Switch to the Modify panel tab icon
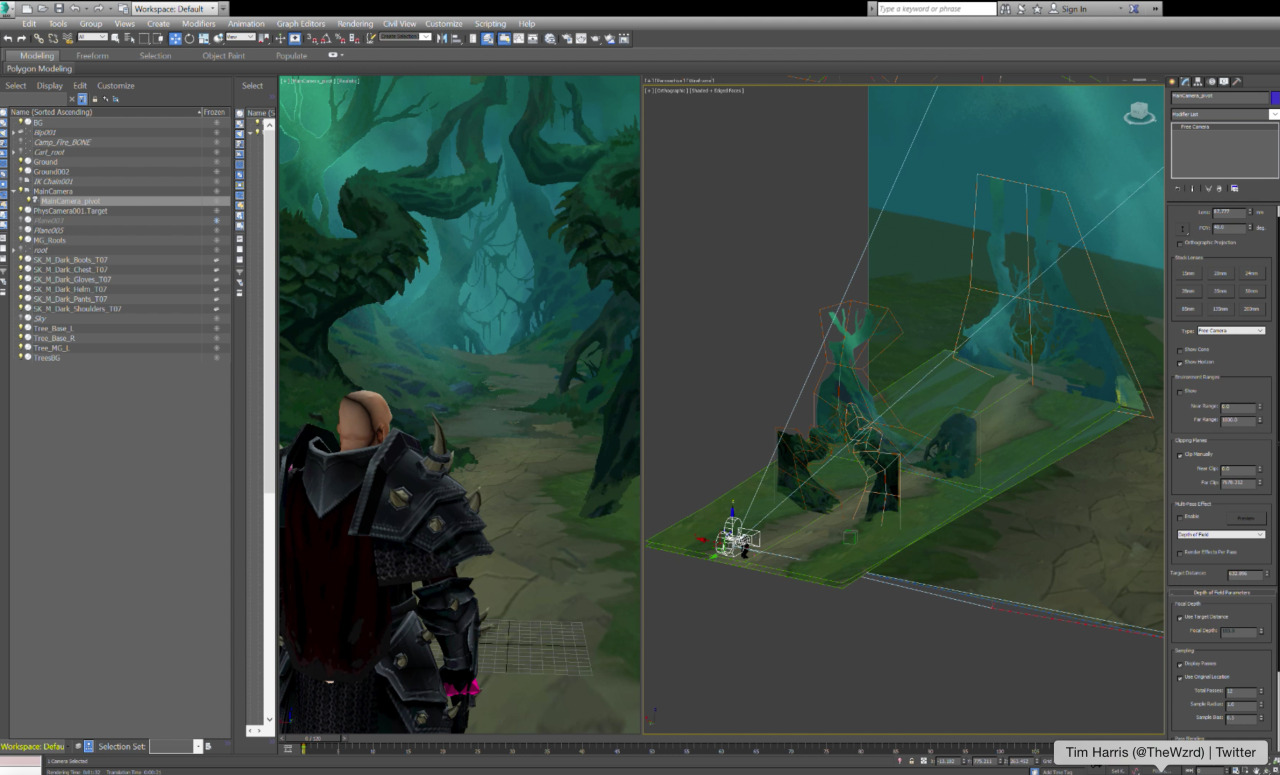This screenshot has width=1280, height=775. pyautogui.click(x=1185, y=82)
